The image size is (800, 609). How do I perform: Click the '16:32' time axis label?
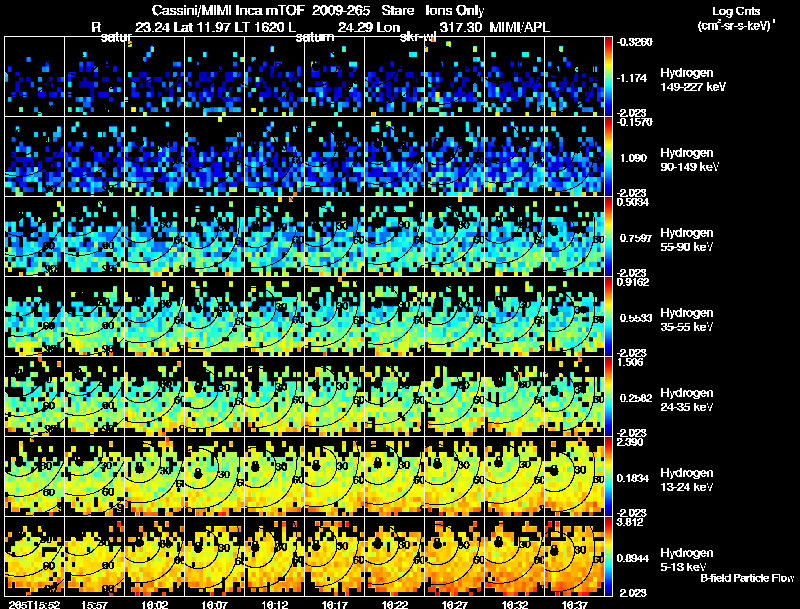pos(515,604)
